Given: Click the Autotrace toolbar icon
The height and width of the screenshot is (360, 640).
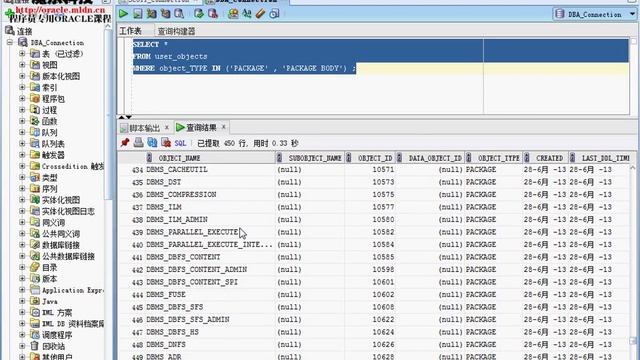Looking at the screenshot, I should click(165, 14).
